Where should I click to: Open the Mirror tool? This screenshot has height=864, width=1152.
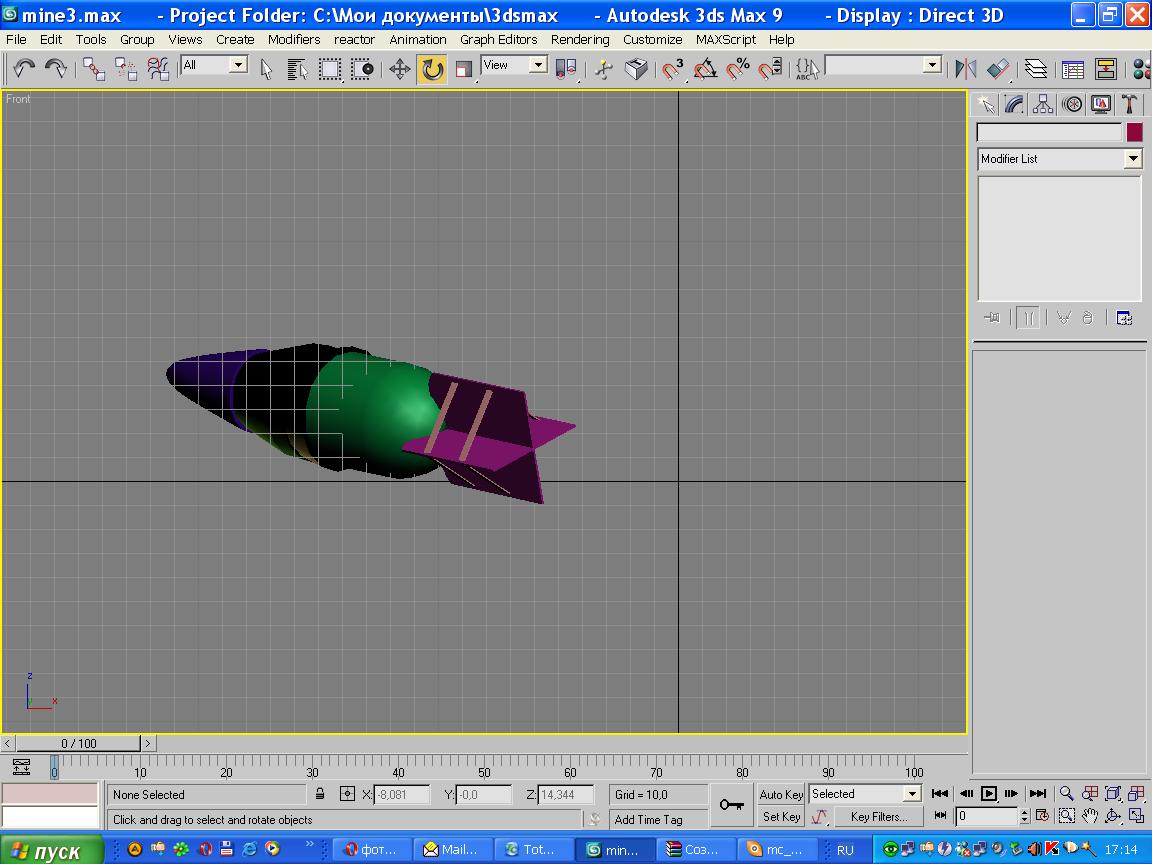965,69
